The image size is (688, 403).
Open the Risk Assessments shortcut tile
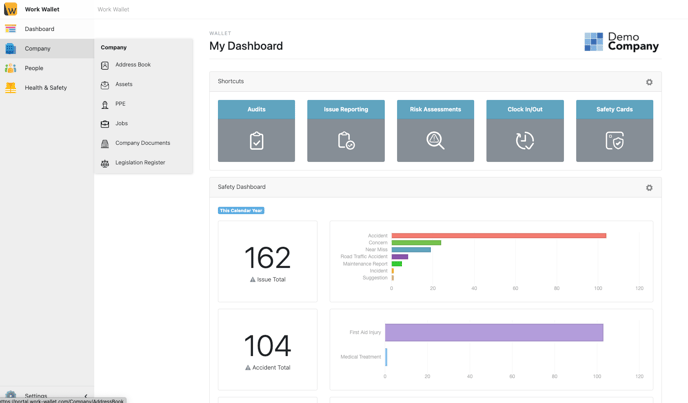435,131
